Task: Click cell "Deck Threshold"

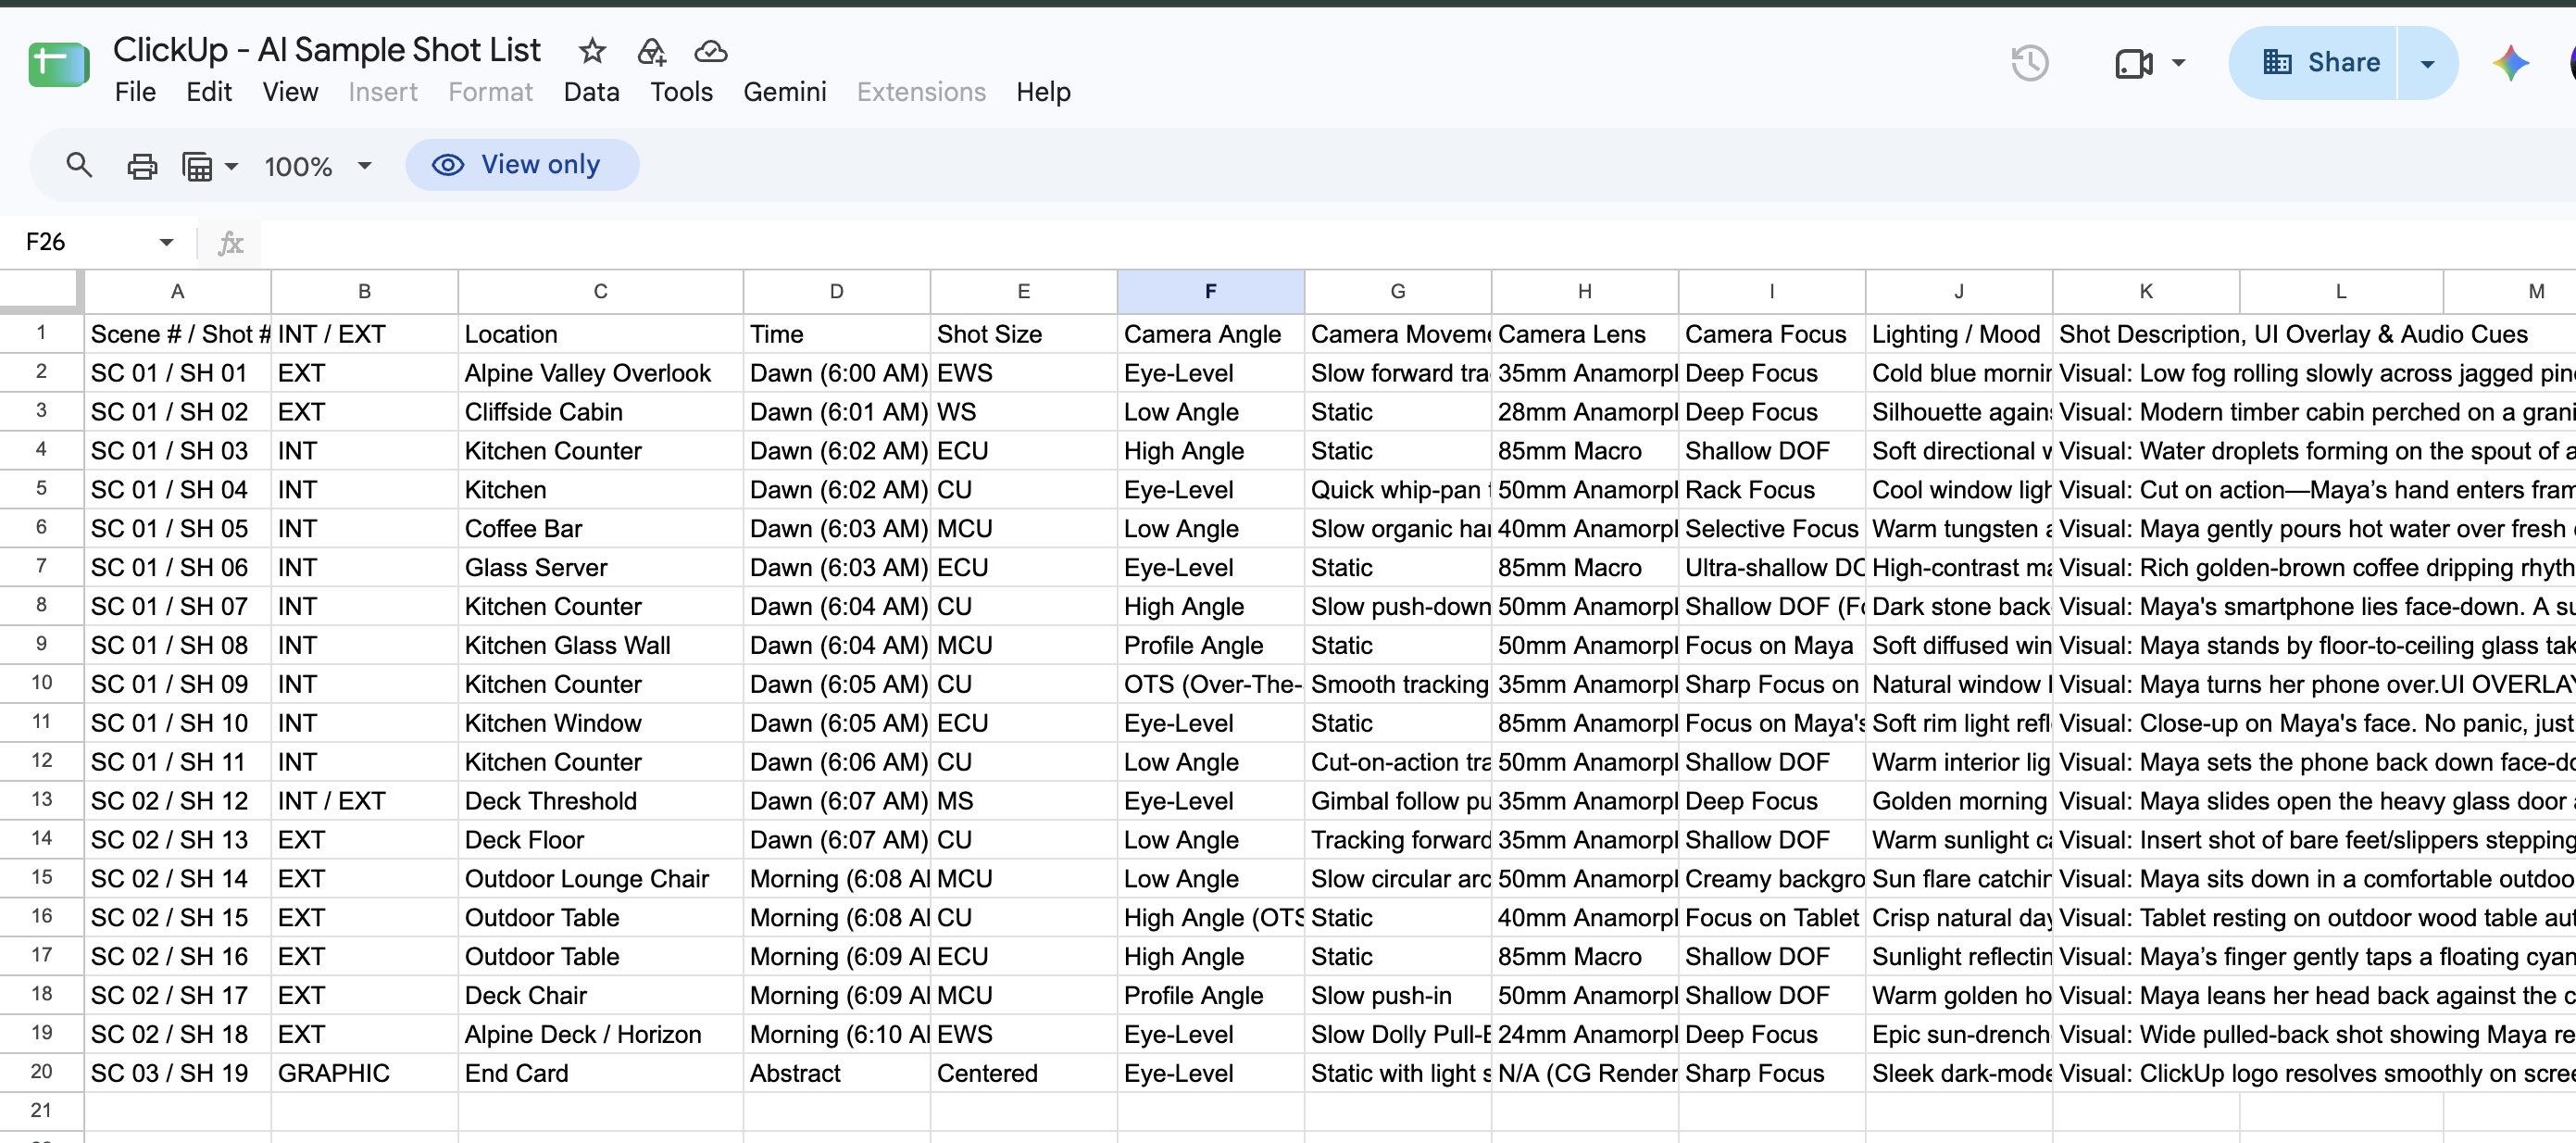Action: tap(600, 801)
